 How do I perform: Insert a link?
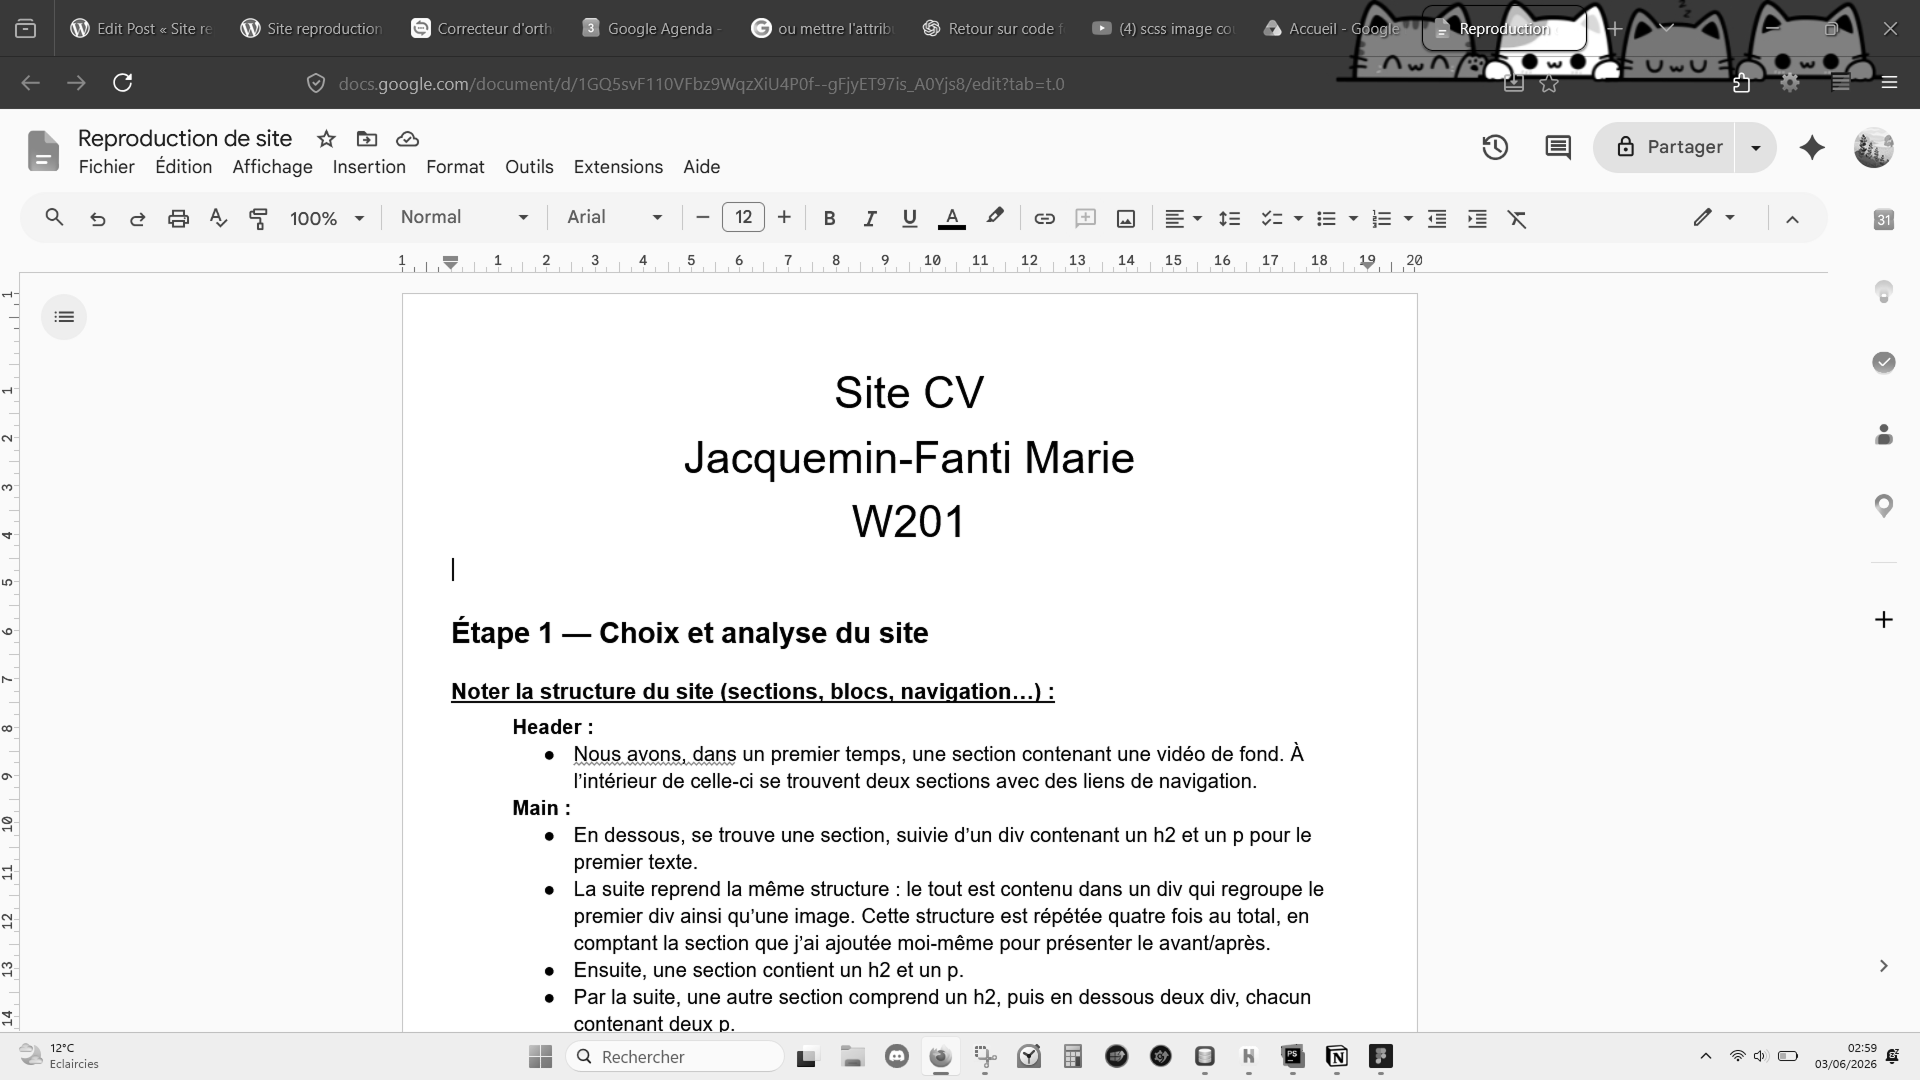pyautogui.click(x=1044, y=218)
